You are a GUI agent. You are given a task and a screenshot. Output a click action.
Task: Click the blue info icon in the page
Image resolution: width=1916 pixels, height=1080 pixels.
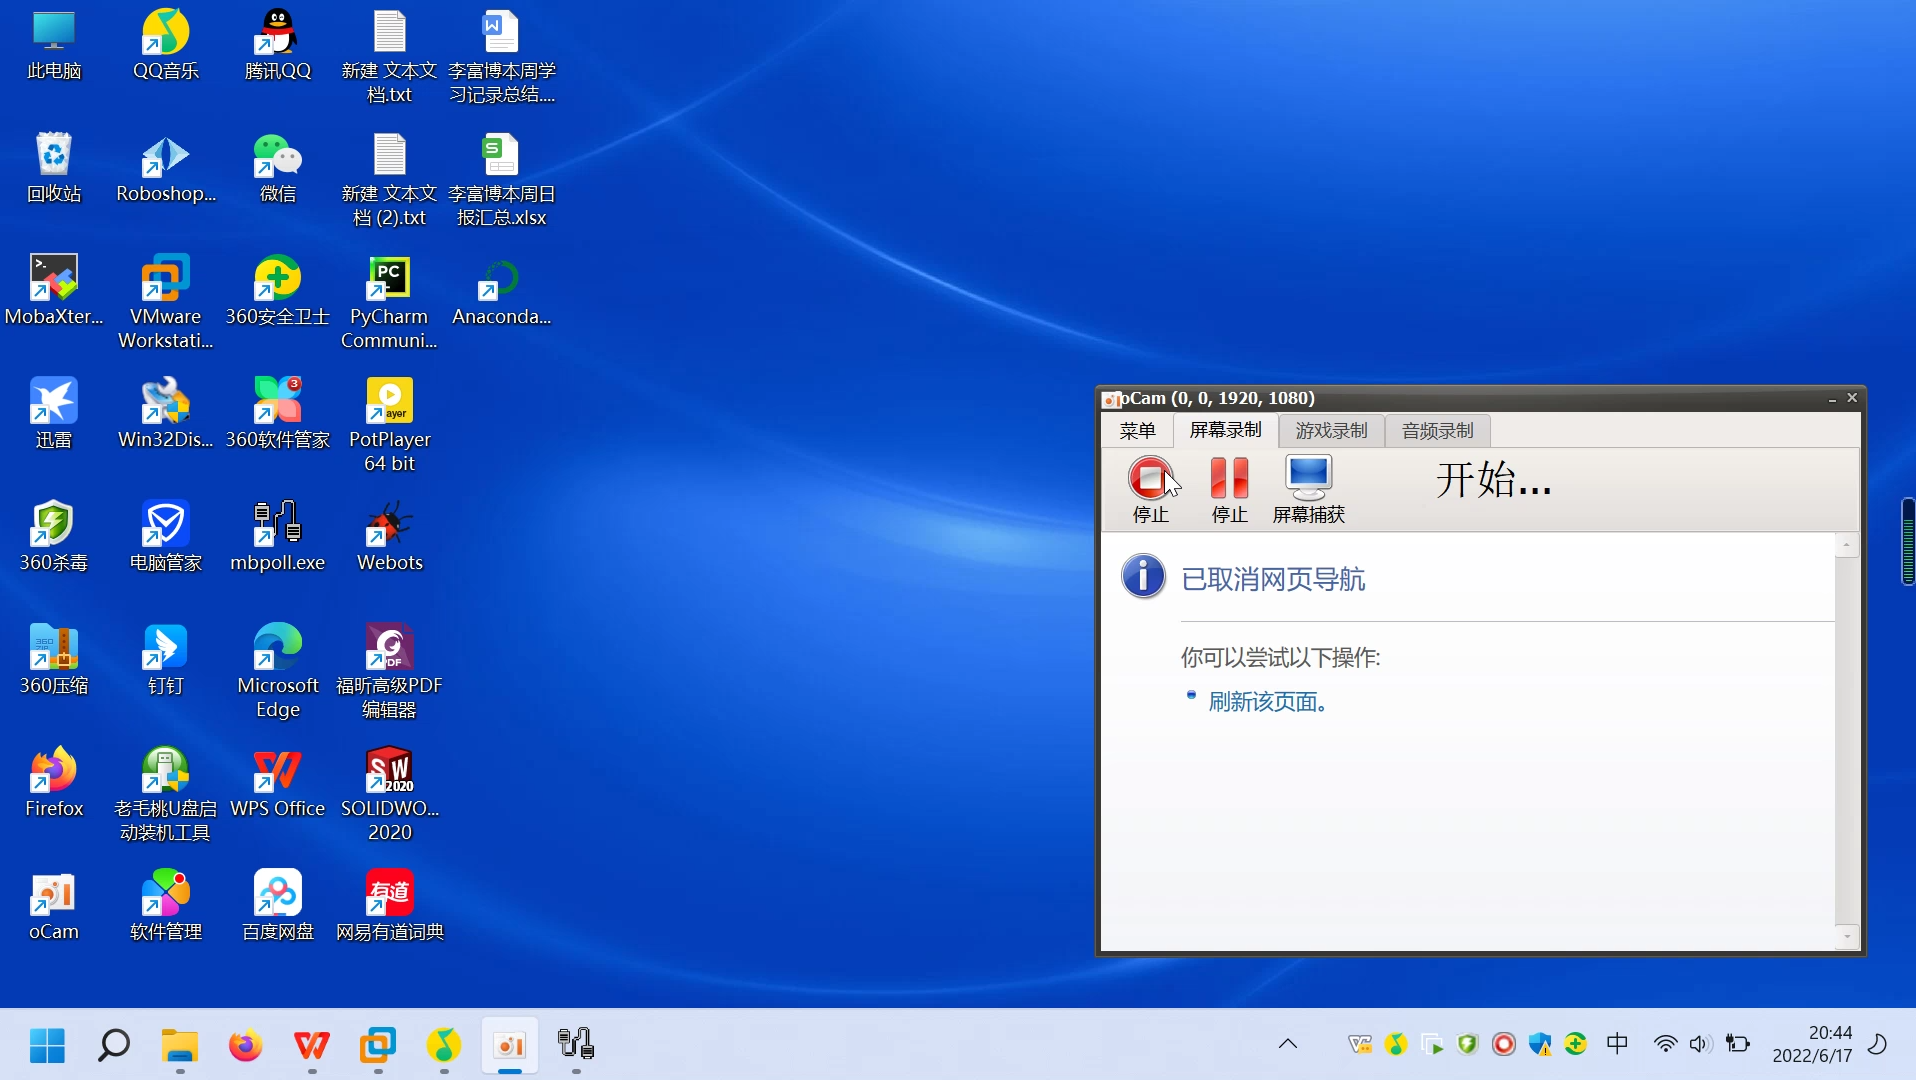pyautogui.click(x=1143, y=577)
